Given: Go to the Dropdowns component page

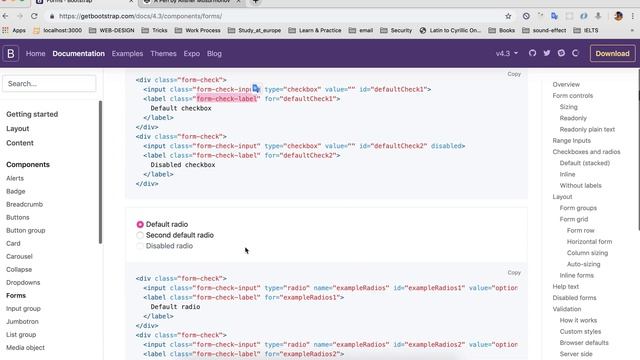Looking at the screenshot, I should tap(23, 282).
